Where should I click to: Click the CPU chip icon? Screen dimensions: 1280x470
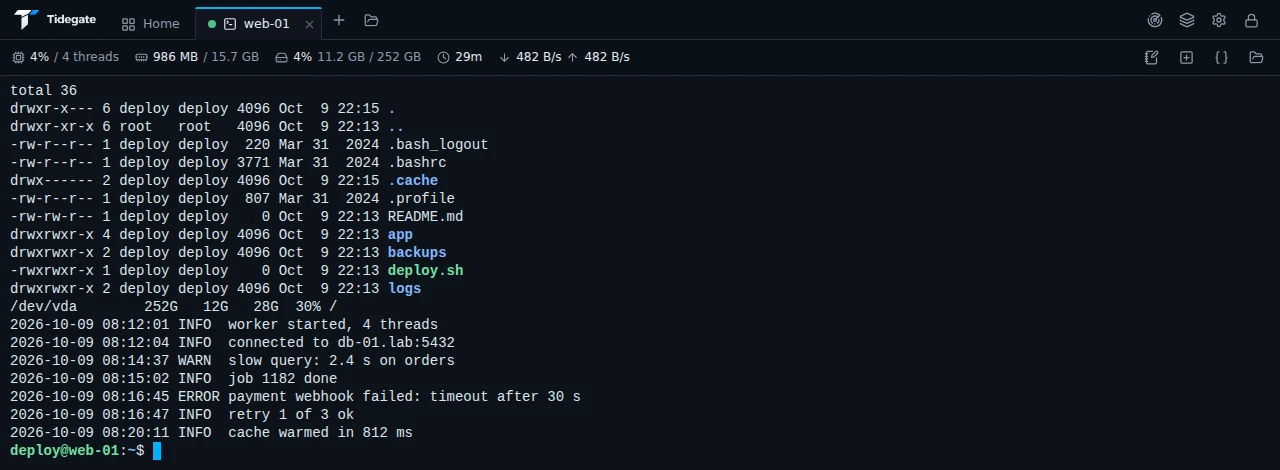pyautogui.click(x=18, y=57)
